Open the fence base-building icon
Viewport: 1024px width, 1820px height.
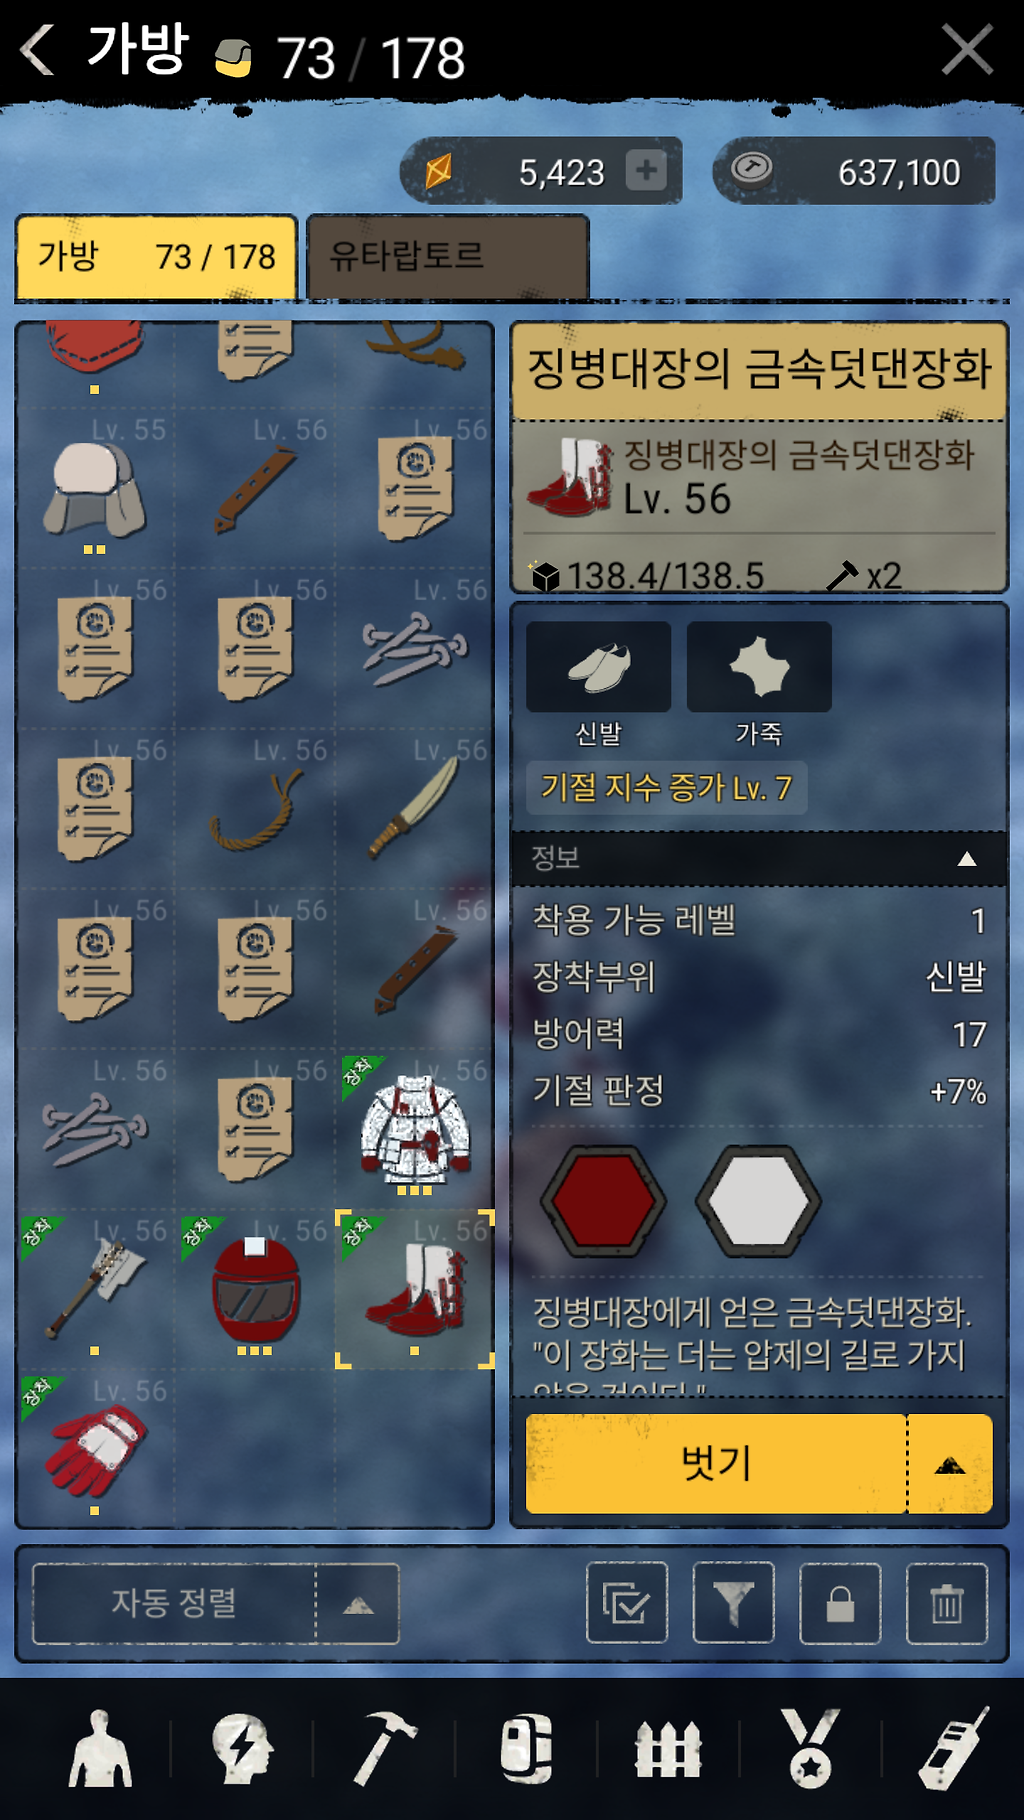pyautogui.click(x=668, y=1749)
